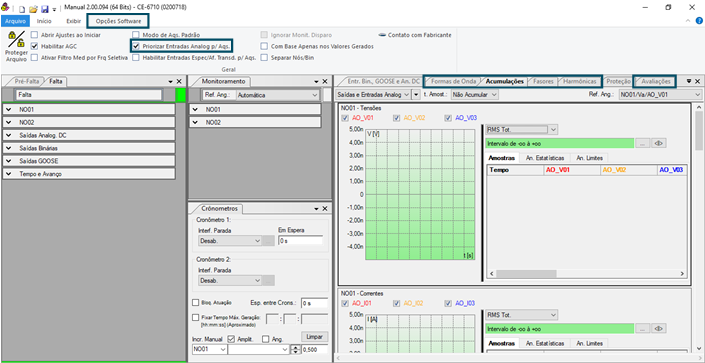This screenshot has height=363, width=705.
Task: Expand the Saídas Binárias section
Action: point(89,148)
